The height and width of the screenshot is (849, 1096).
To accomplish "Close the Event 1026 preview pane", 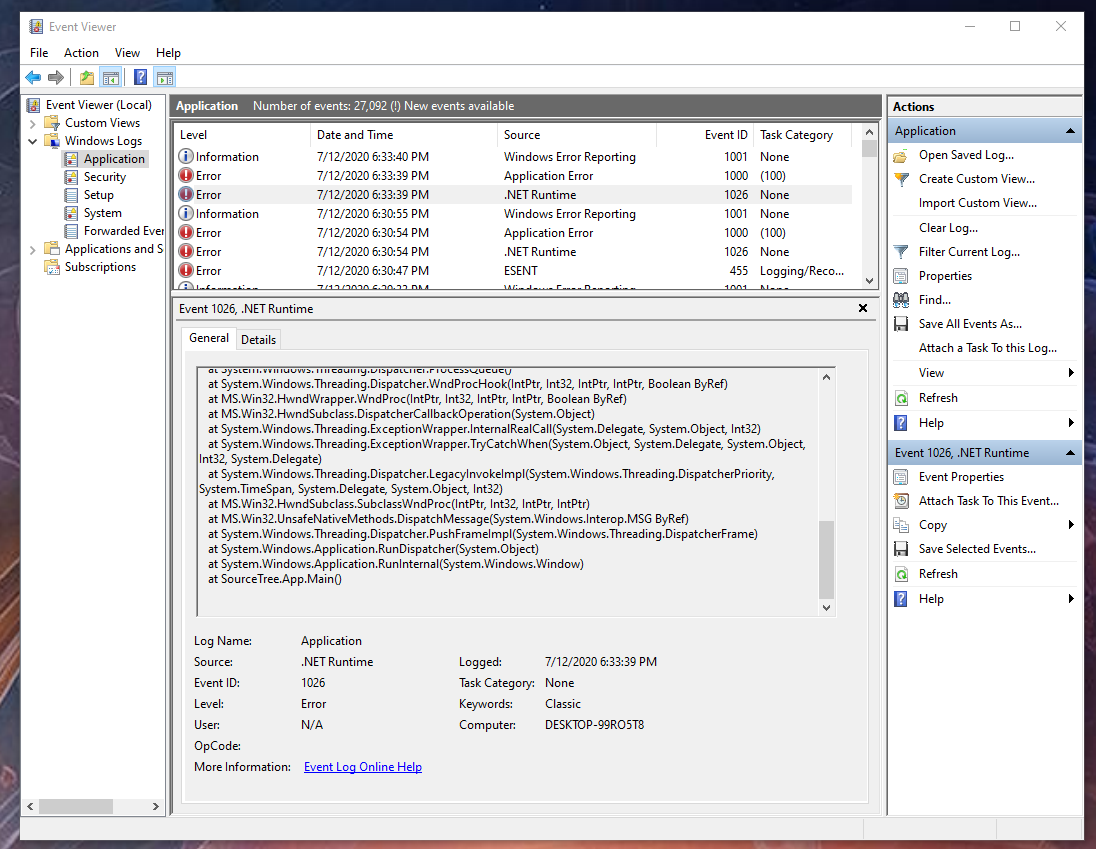I will pos(863,308).
